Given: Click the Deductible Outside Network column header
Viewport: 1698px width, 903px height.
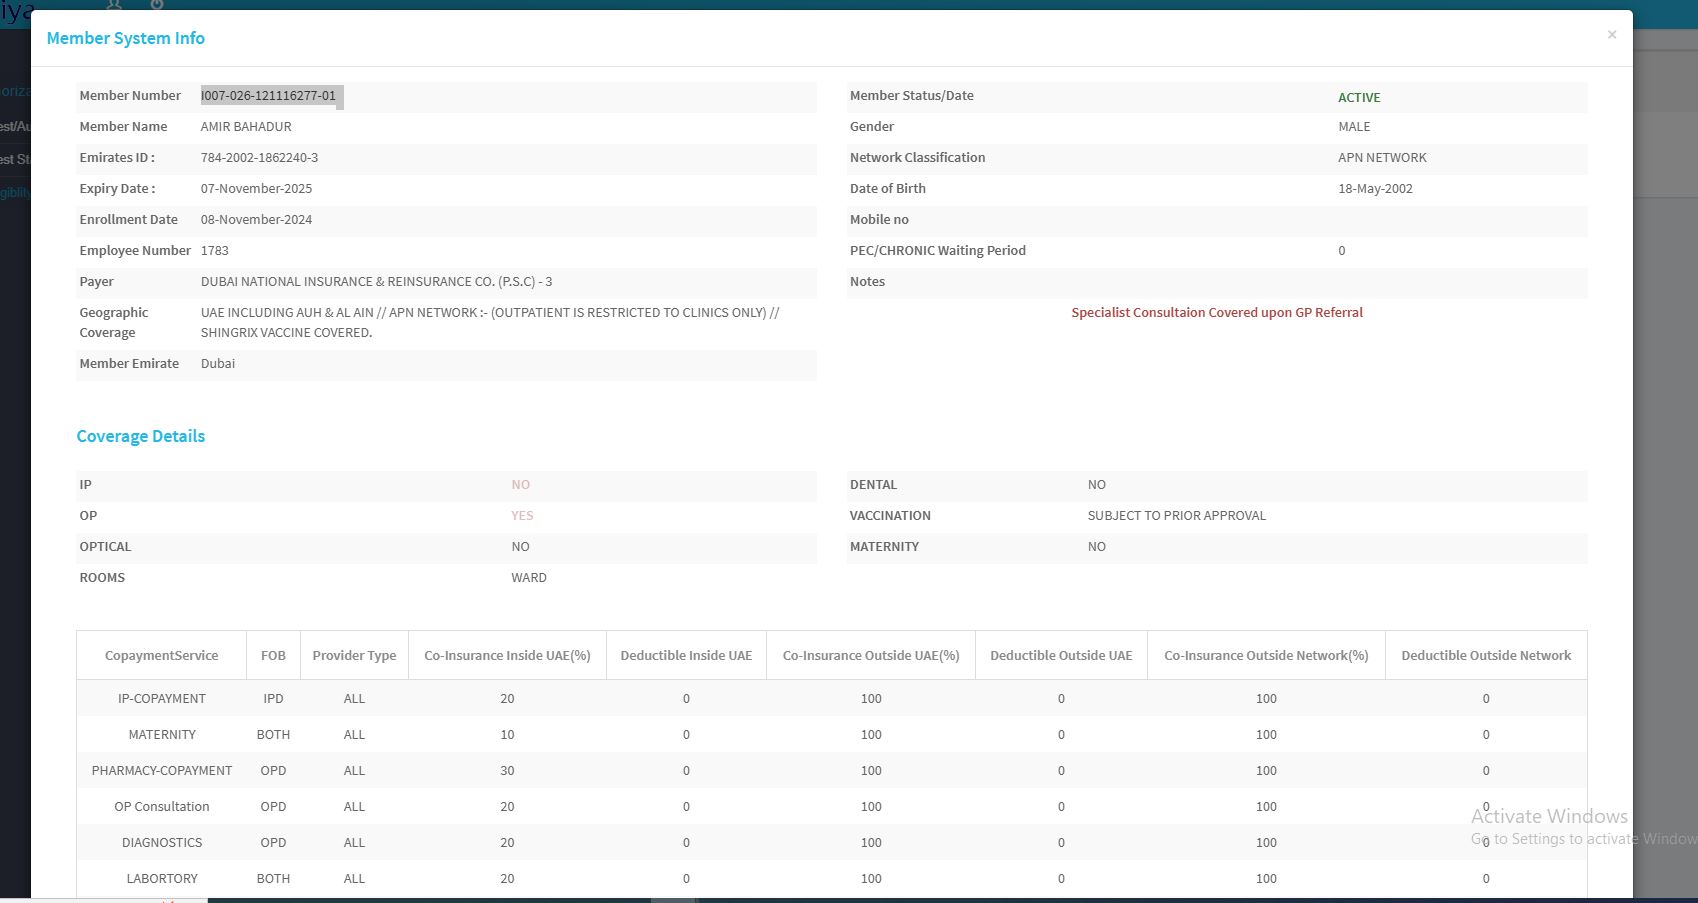Looking at the screenshot, I should 1485,656.
